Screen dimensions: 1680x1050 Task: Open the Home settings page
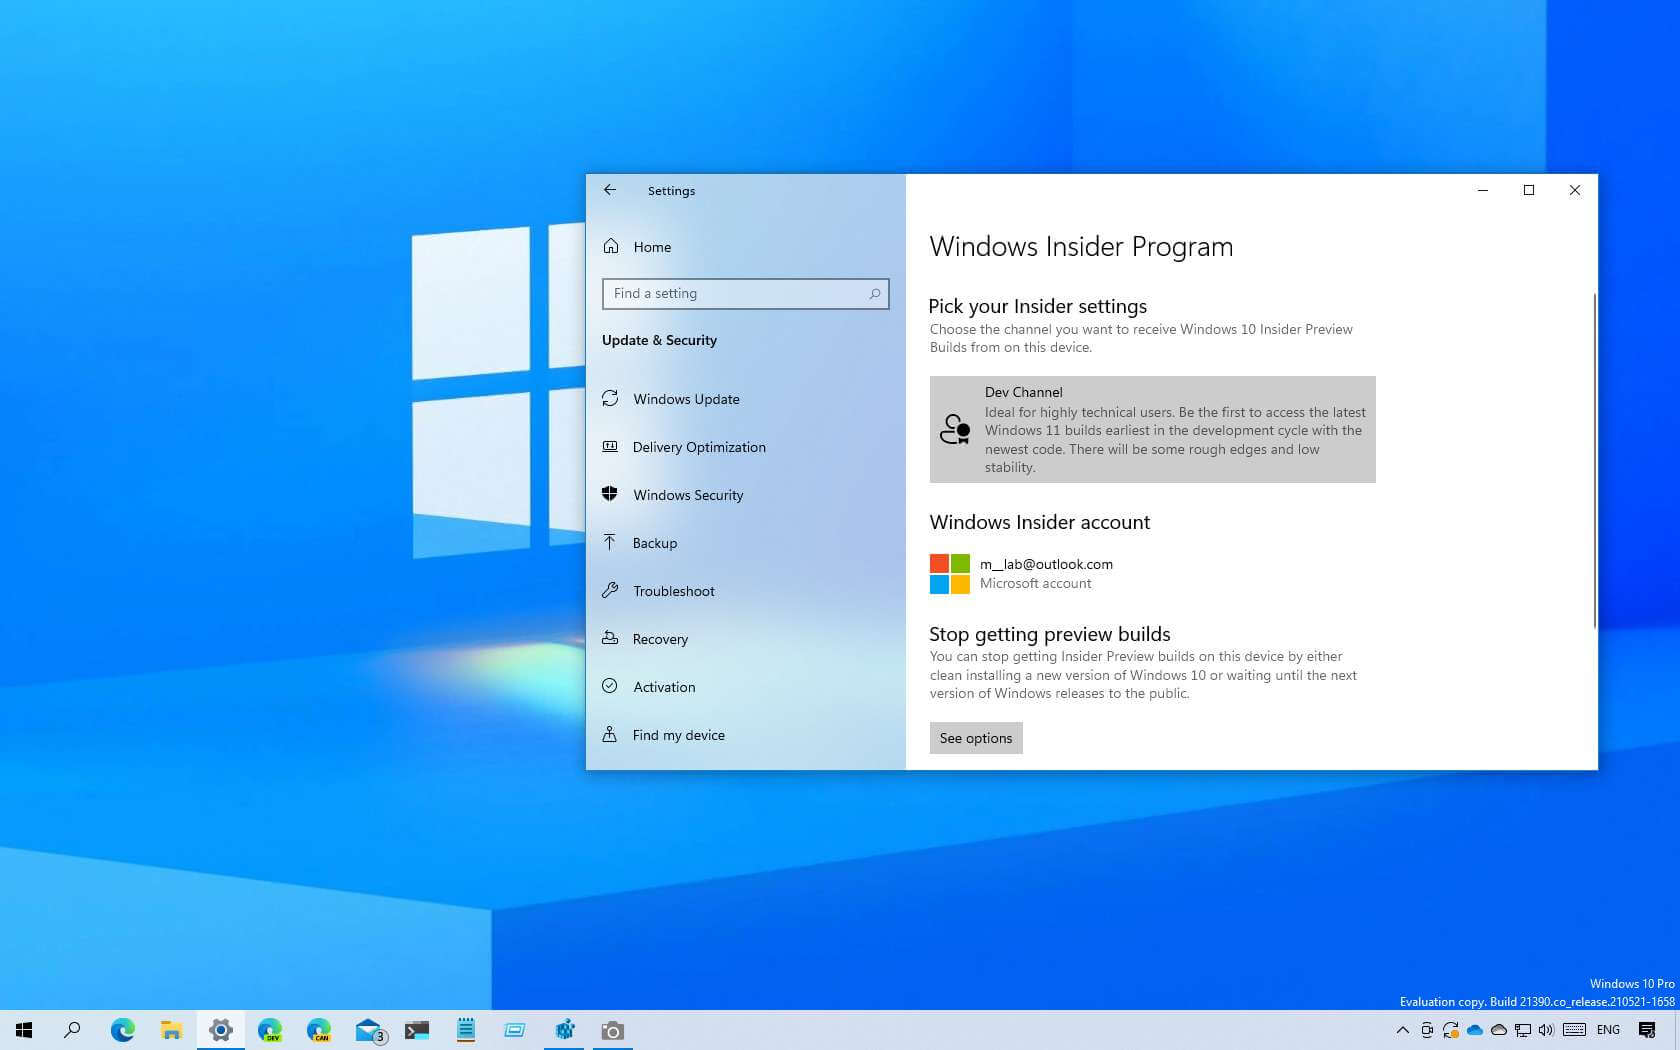tap(651, 247)
